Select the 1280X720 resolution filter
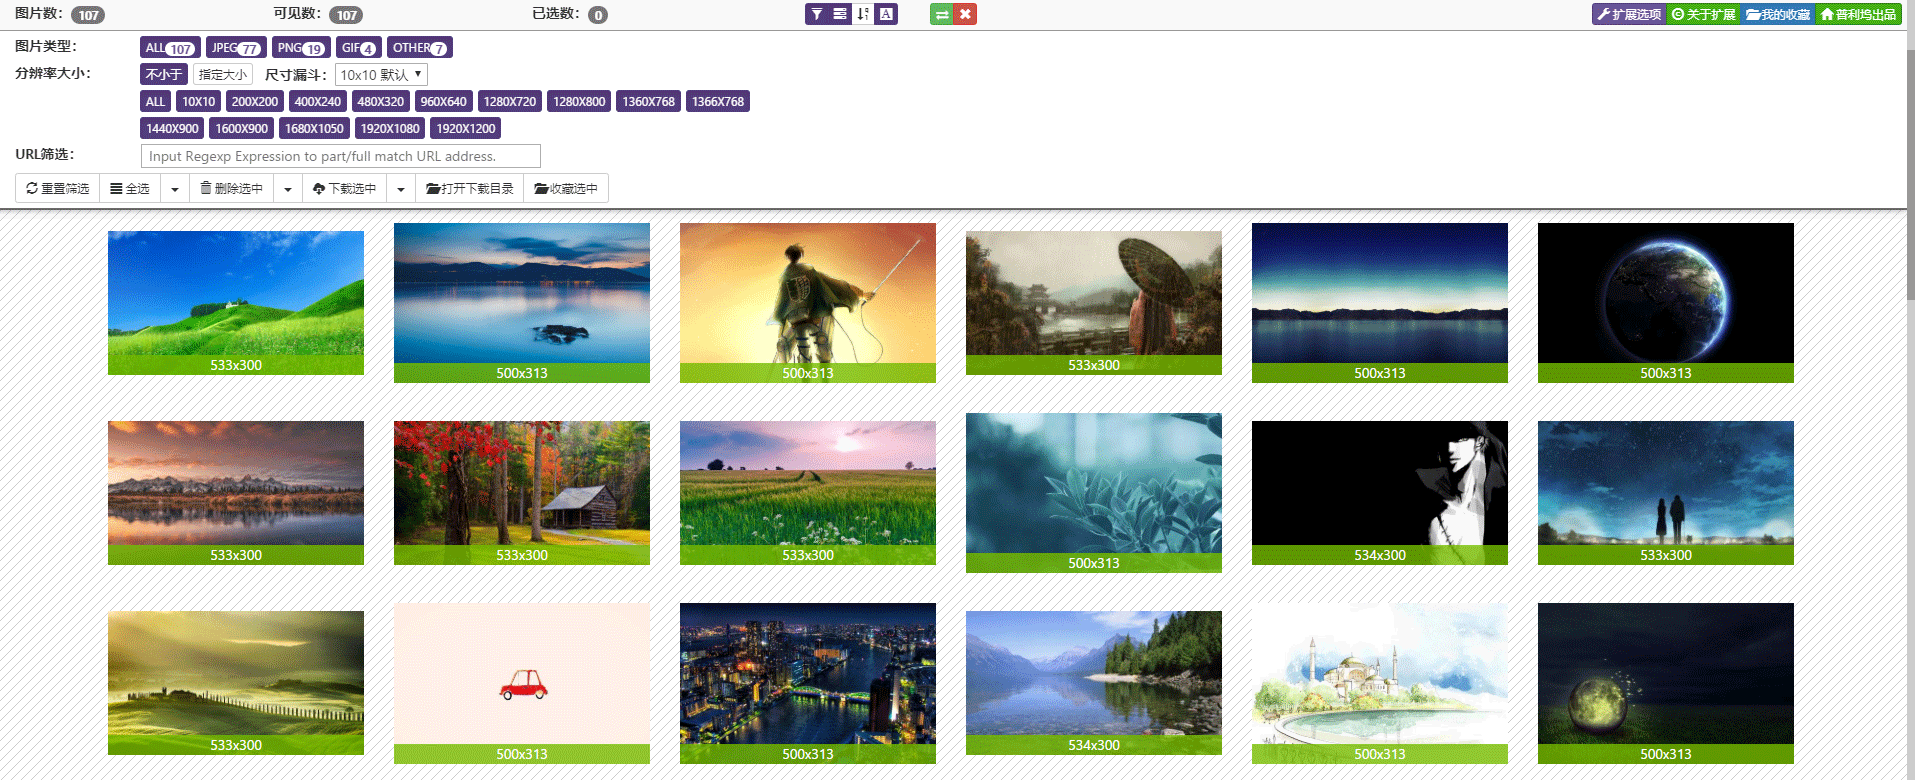Image resolution: width=1915 pixels, height=780 pixels. click(510, 101)
